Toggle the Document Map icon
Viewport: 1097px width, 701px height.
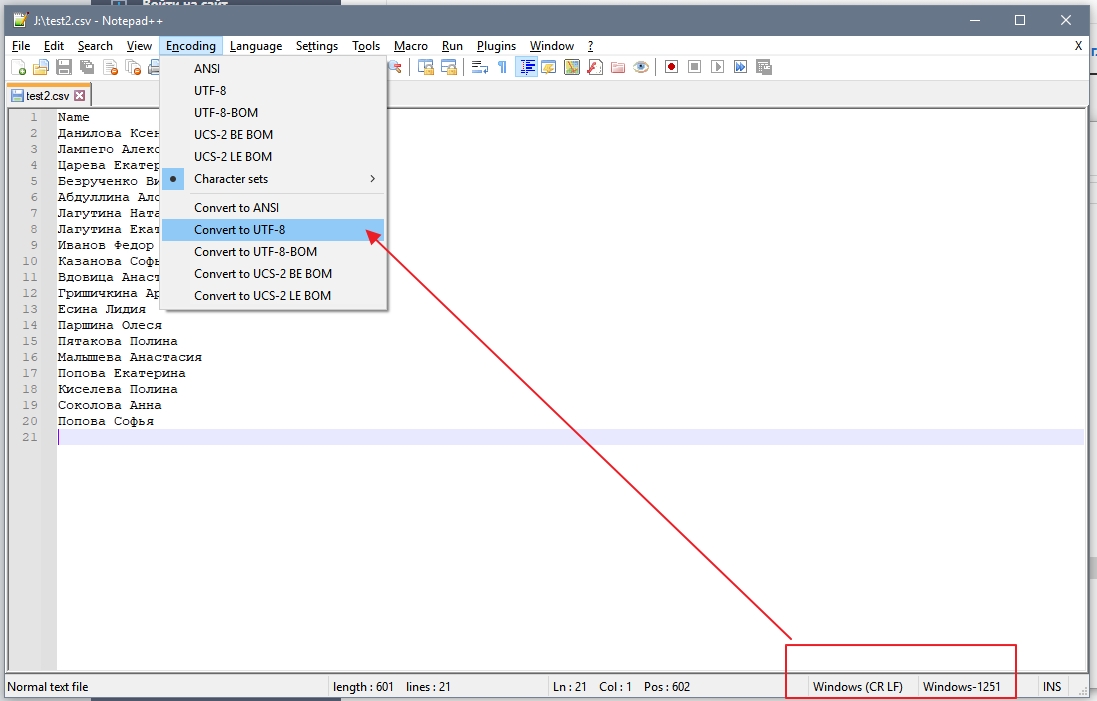click(x=572, y=67)
